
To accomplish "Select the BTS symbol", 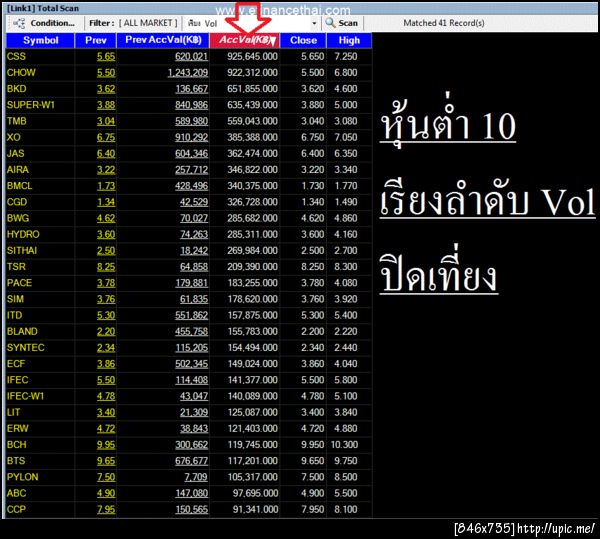I will 16,461.
